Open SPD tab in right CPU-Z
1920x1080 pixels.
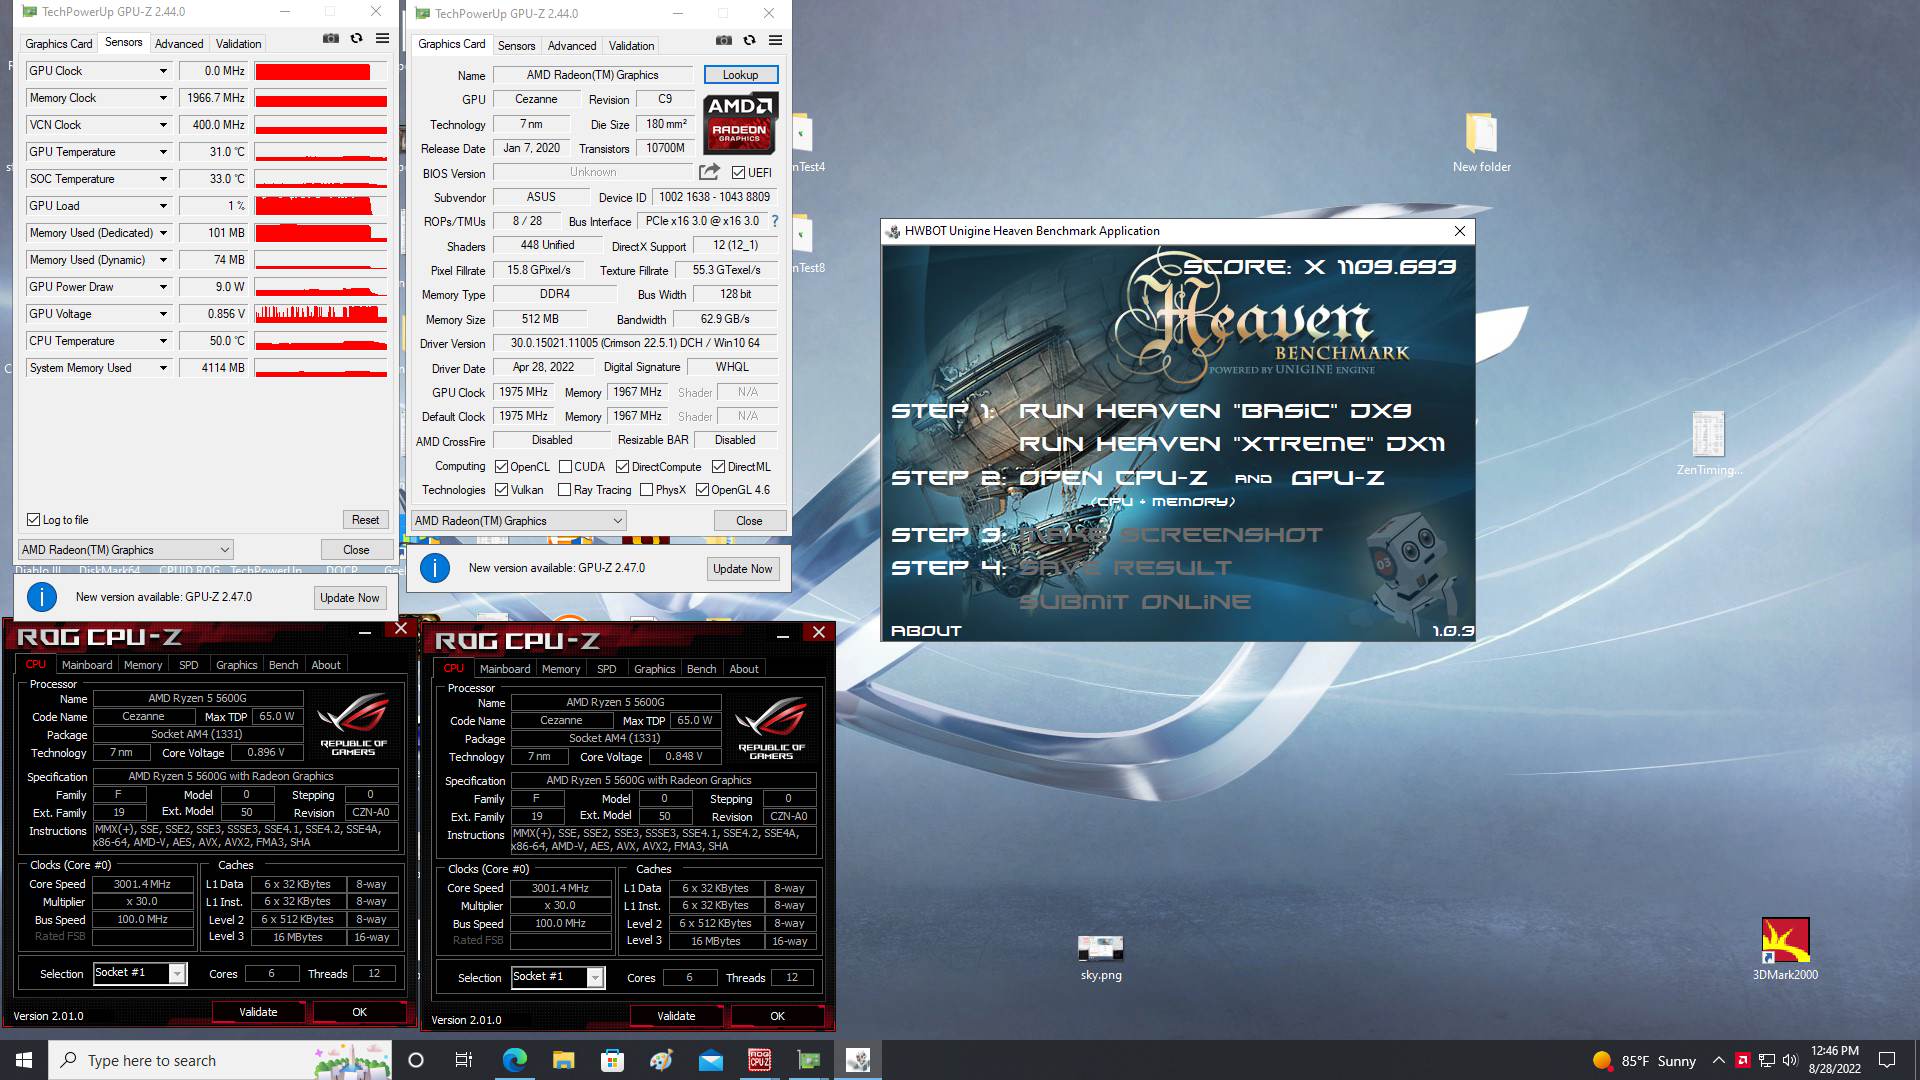pos(607,669)
